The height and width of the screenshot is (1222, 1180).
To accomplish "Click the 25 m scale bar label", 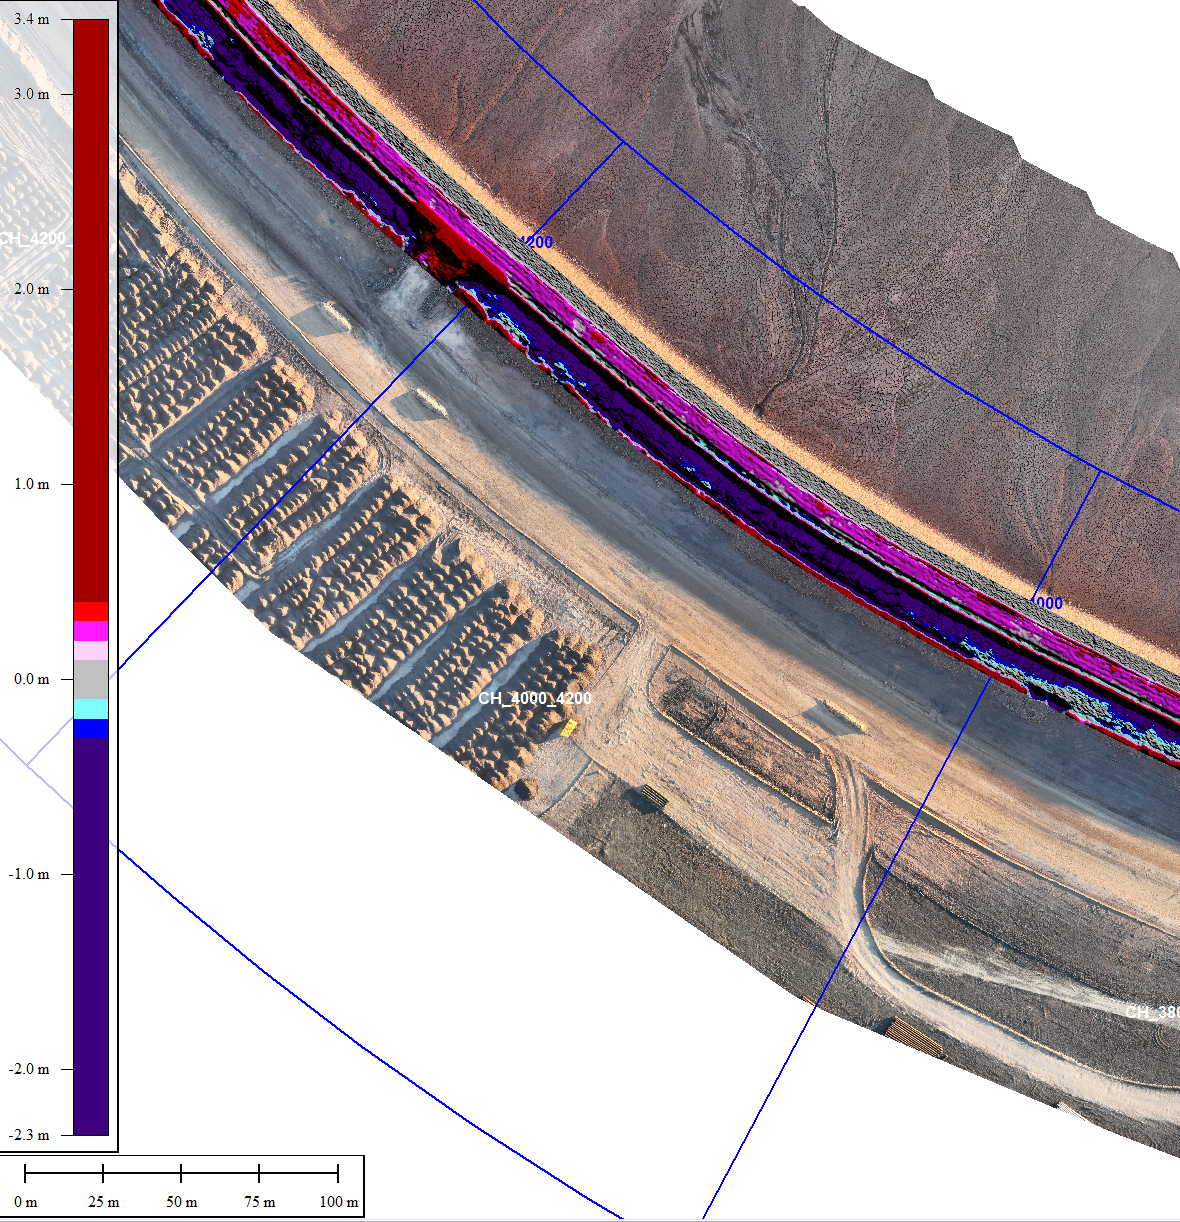I will click(104, 1202).
